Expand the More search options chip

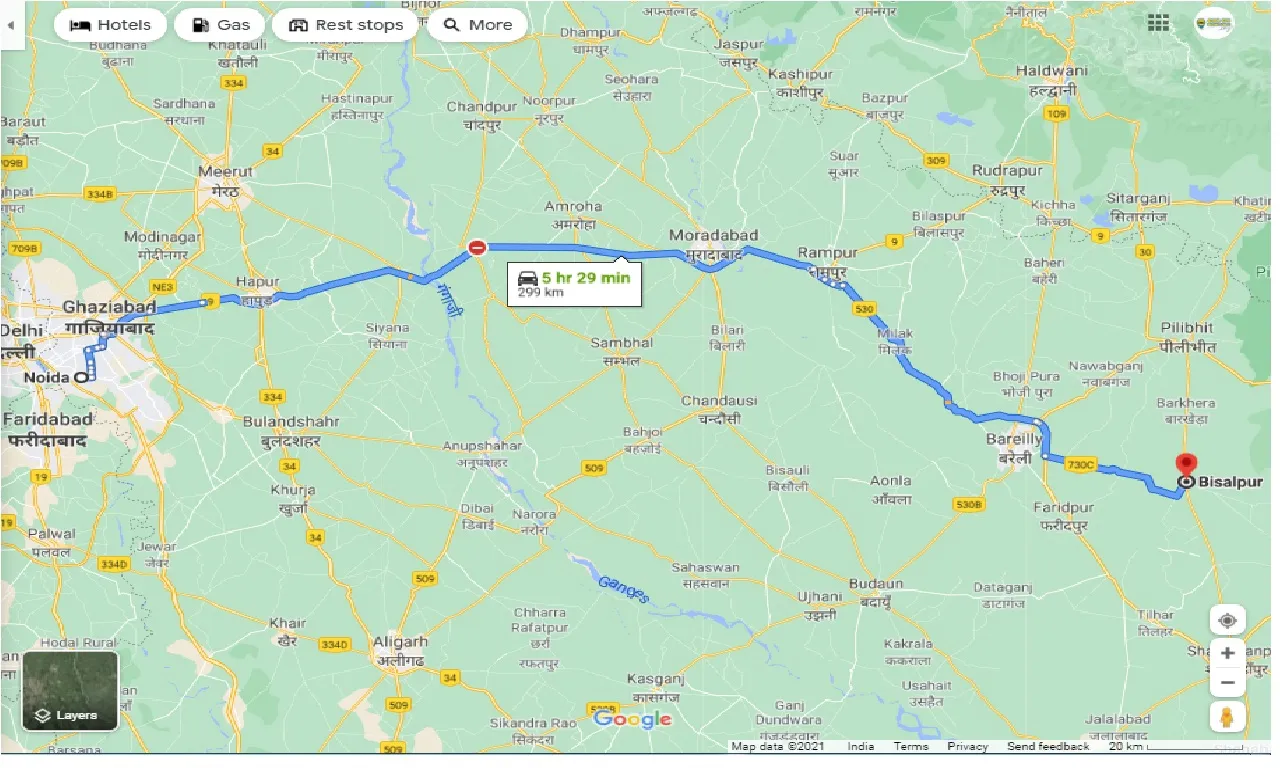pyautogui.click(x=477, y=25)
